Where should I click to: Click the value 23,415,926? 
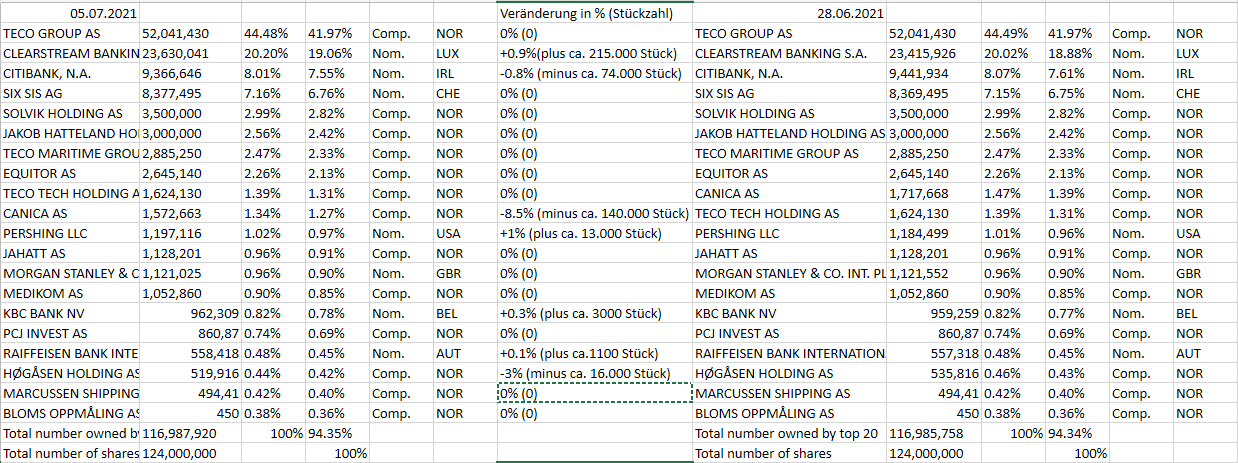pyautogui.click(x=933, y=53)
